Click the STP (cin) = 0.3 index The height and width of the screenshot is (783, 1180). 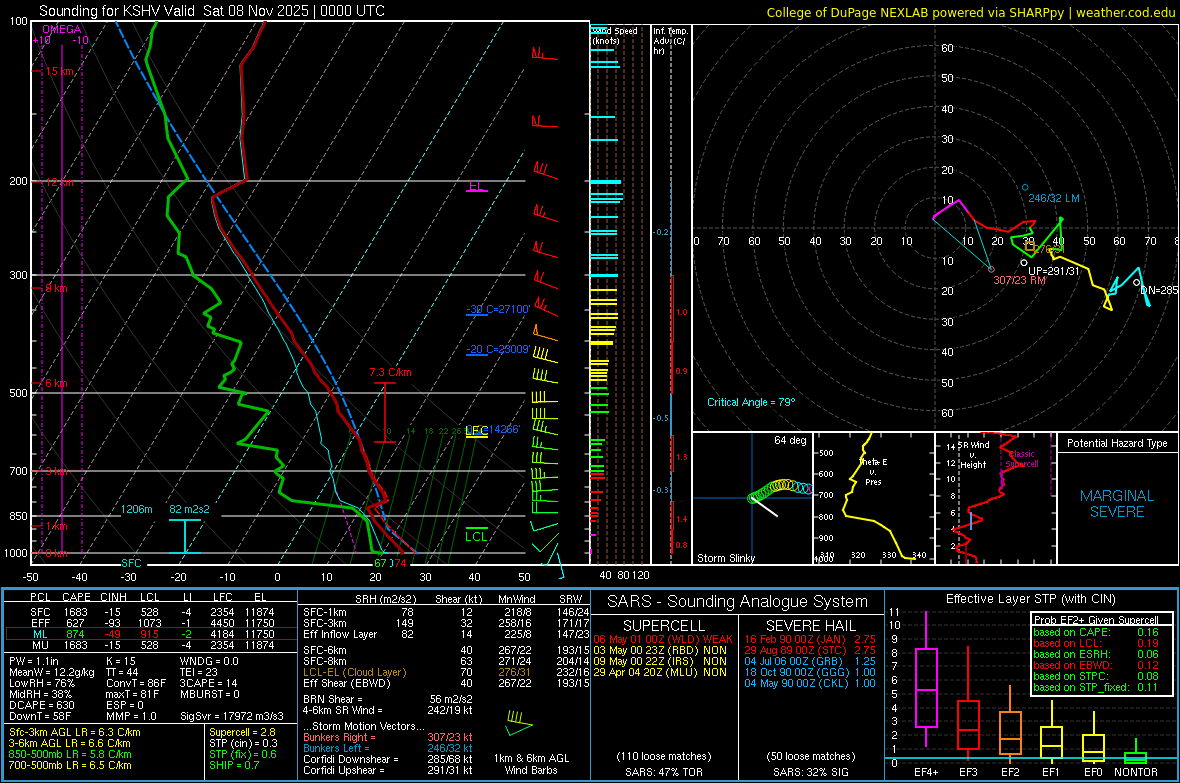(243, 743)
